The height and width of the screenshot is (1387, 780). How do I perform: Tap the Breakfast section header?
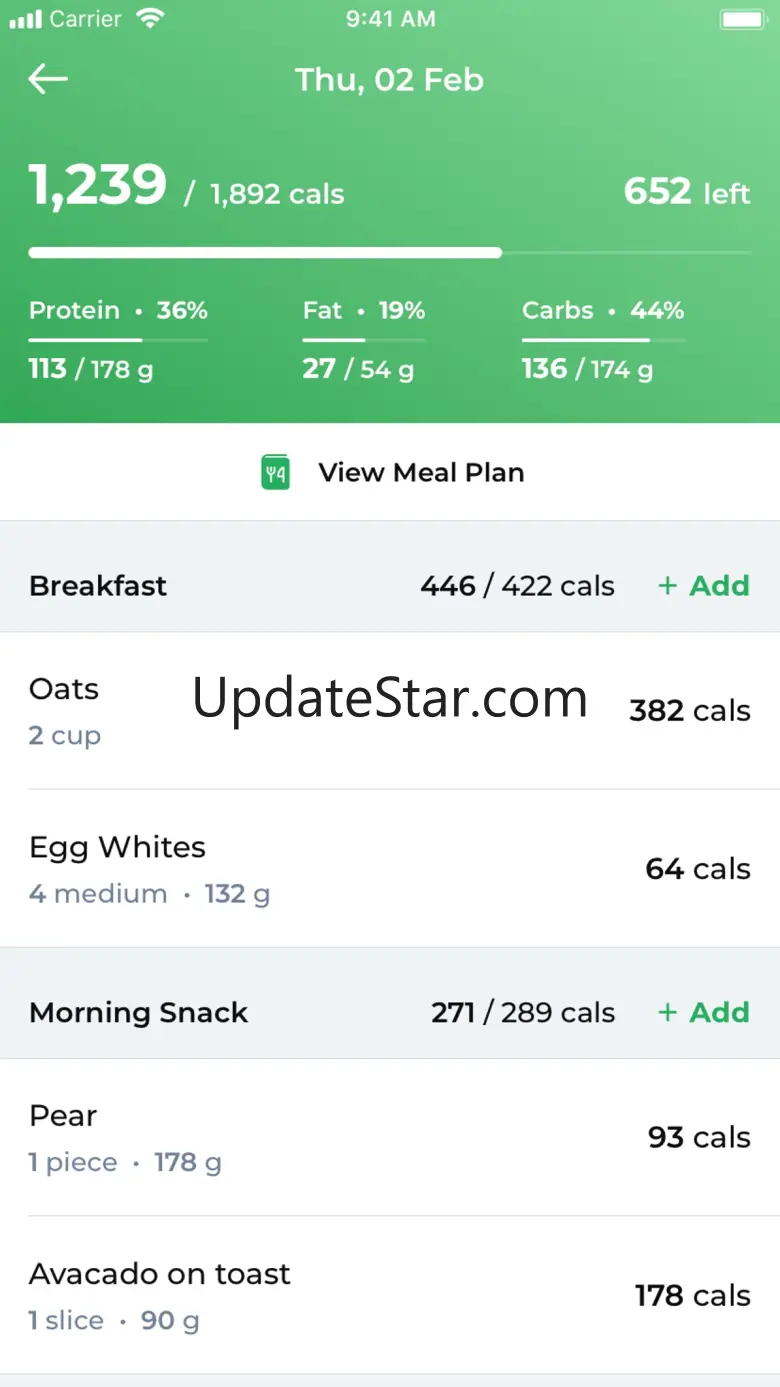pyautogui.click(x=98, y=586)
